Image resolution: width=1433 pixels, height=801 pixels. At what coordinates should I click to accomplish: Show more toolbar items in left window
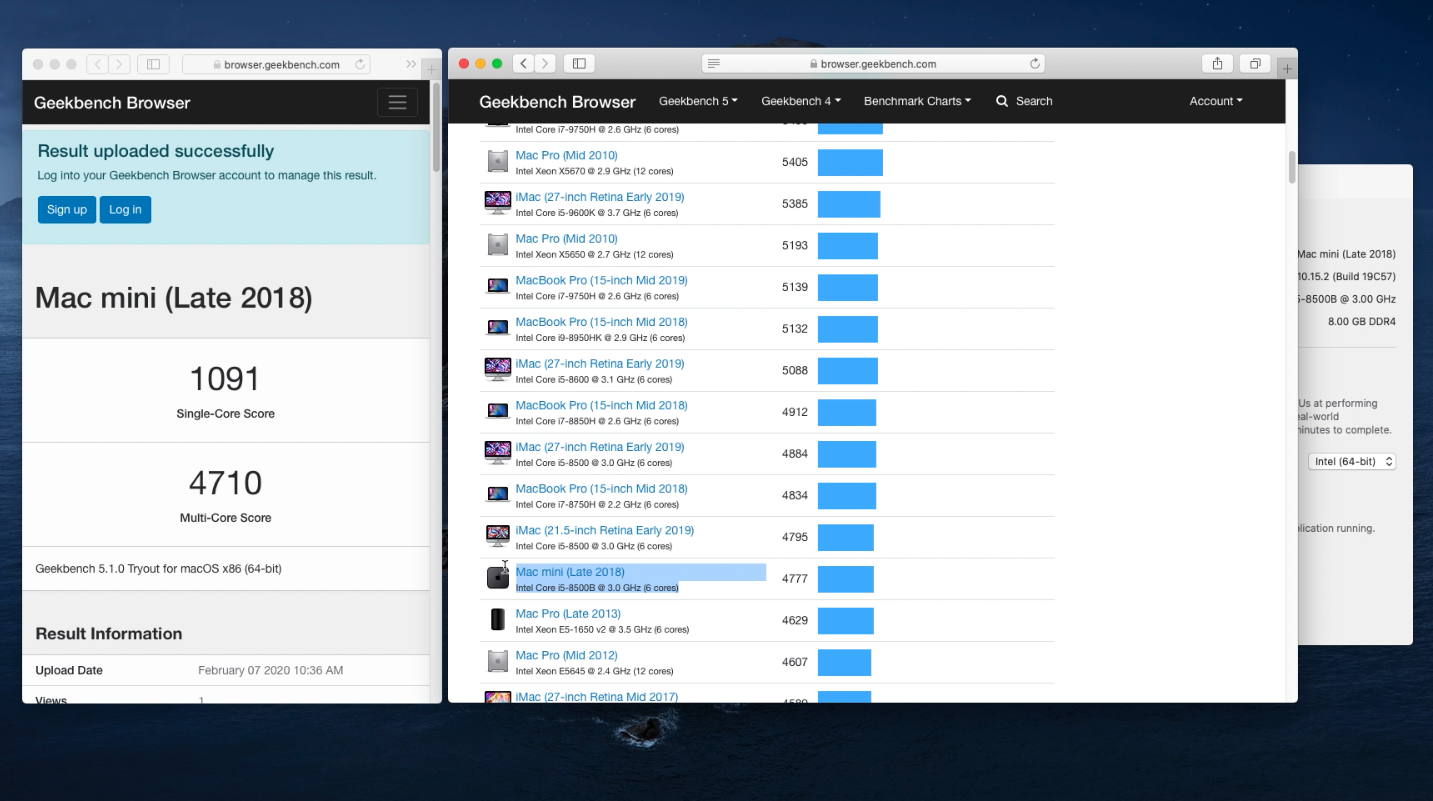coord(411,64)
